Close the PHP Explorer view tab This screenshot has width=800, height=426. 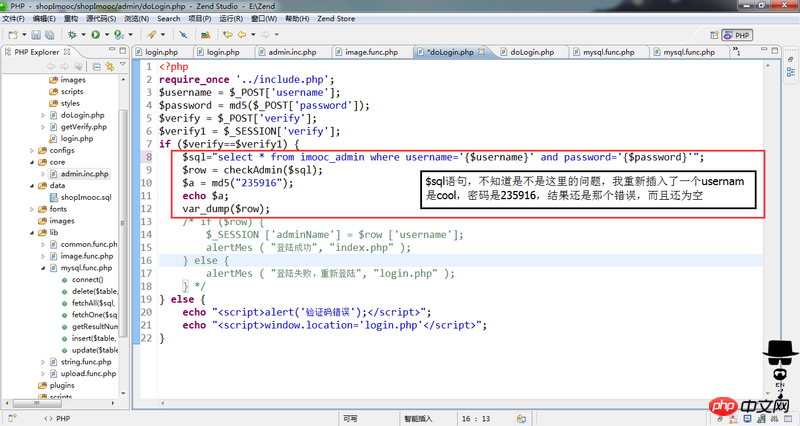[x=67, y=52]
